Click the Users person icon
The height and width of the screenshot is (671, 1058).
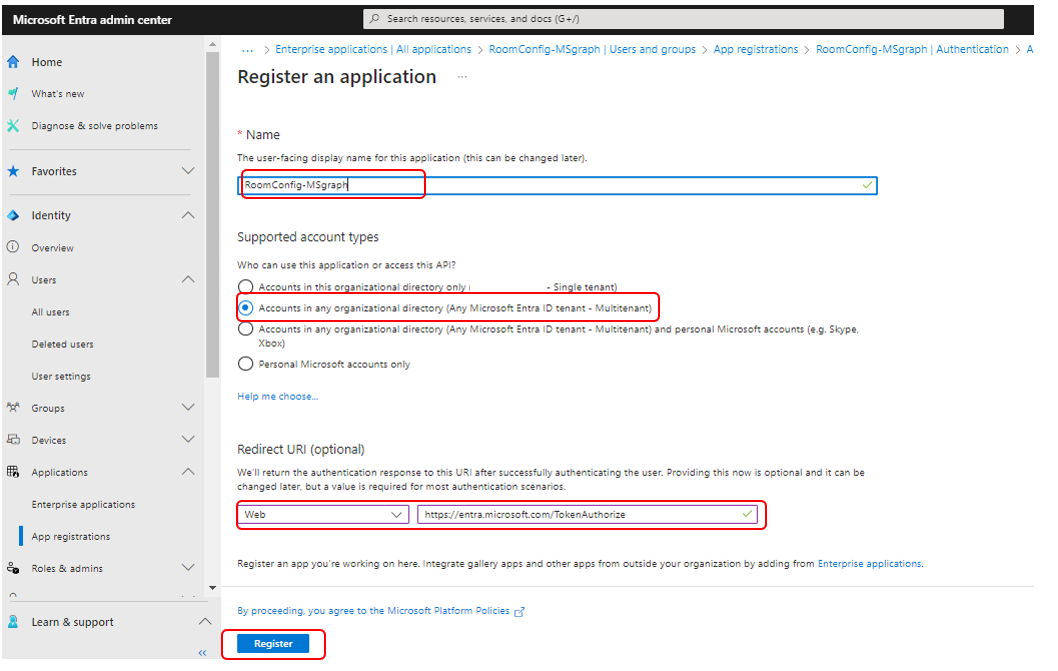pos(13,279)
